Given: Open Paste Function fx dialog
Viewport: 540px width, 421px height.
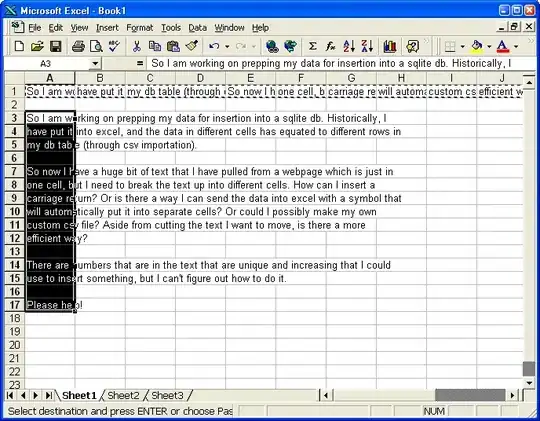Looking at the screenshot, I should [x=331, y=46].
